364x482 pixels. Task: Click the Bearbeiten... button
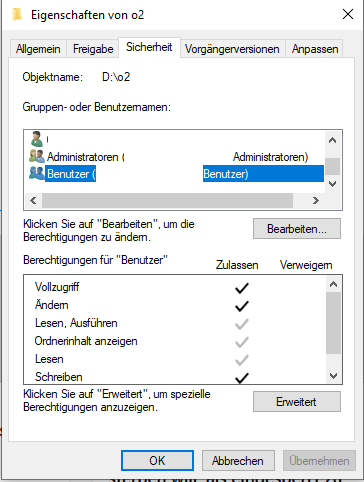(x=297, y=229)
